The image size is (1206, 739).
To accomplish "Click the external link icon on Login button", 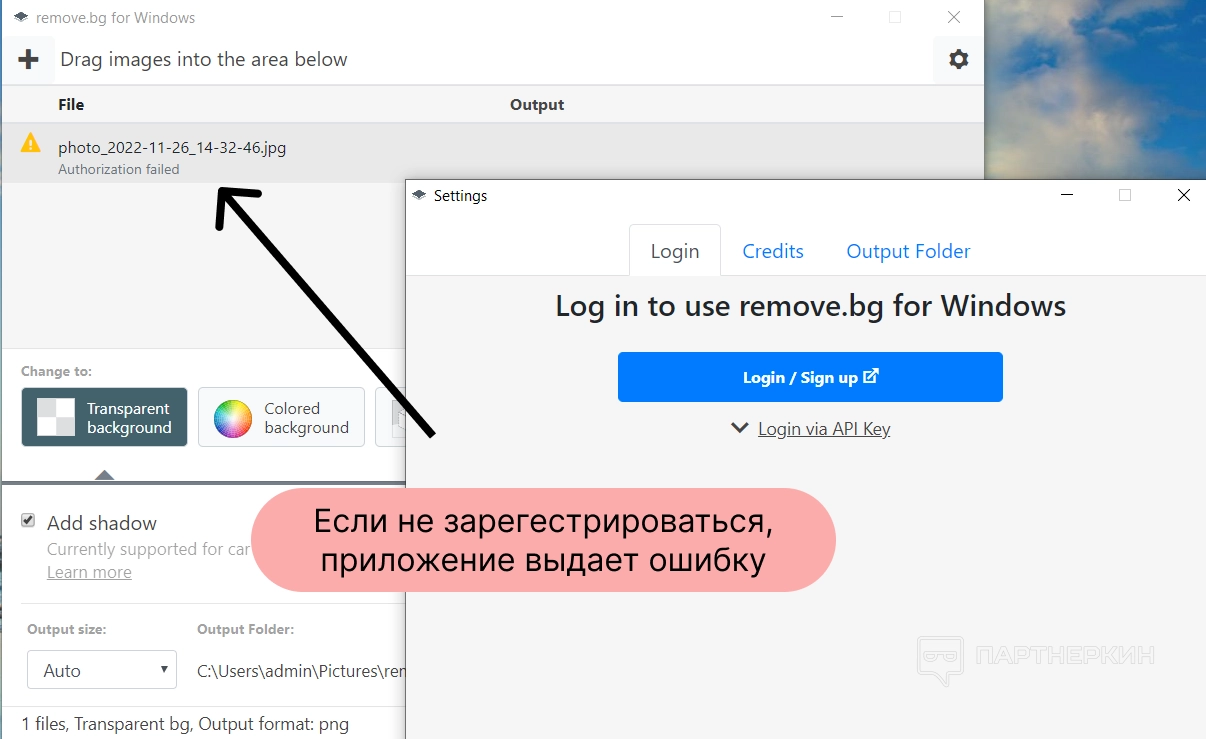I will [871, 377].
